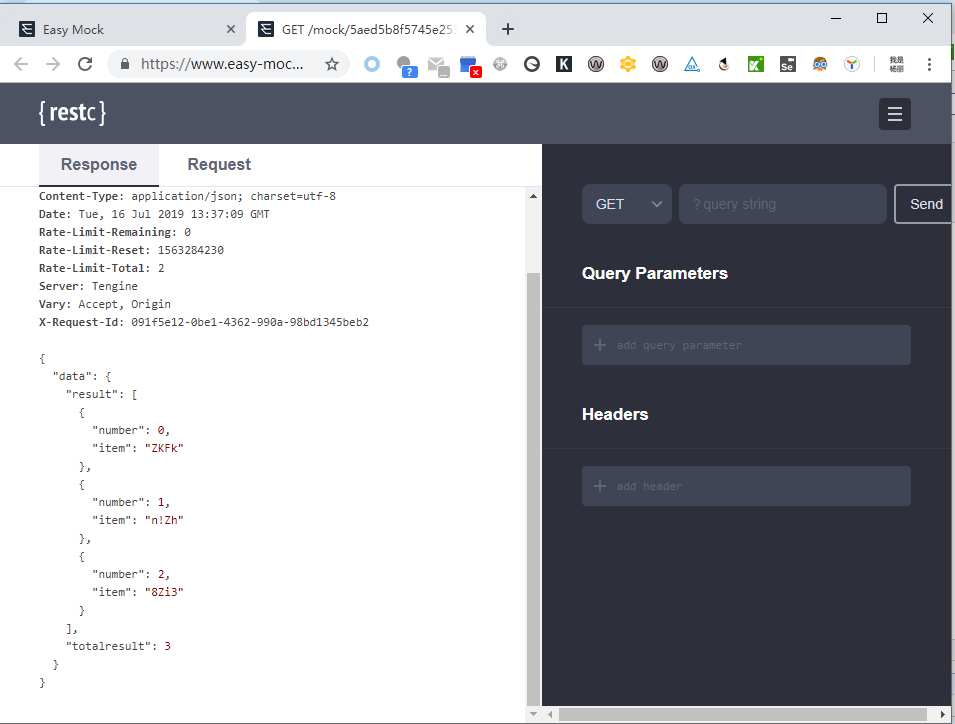Click the green checkmark extension icon
955x724 pixels.
[x=756, y=64]
